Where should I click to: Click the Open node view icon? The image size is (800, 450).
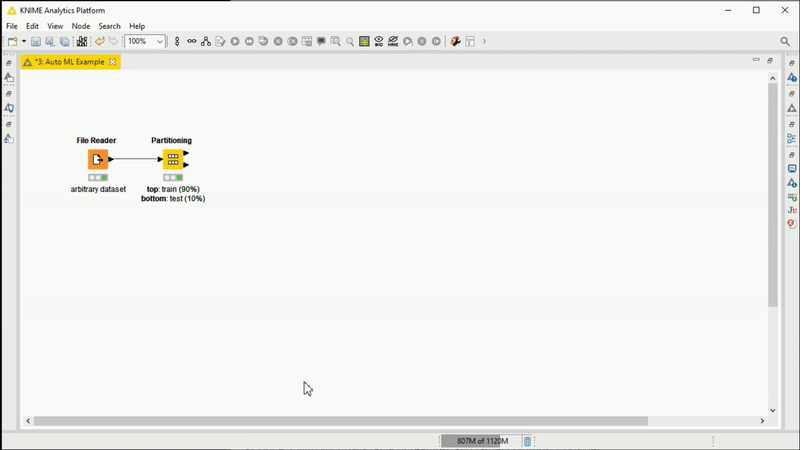pyautogui.click(x=335, y=41)
